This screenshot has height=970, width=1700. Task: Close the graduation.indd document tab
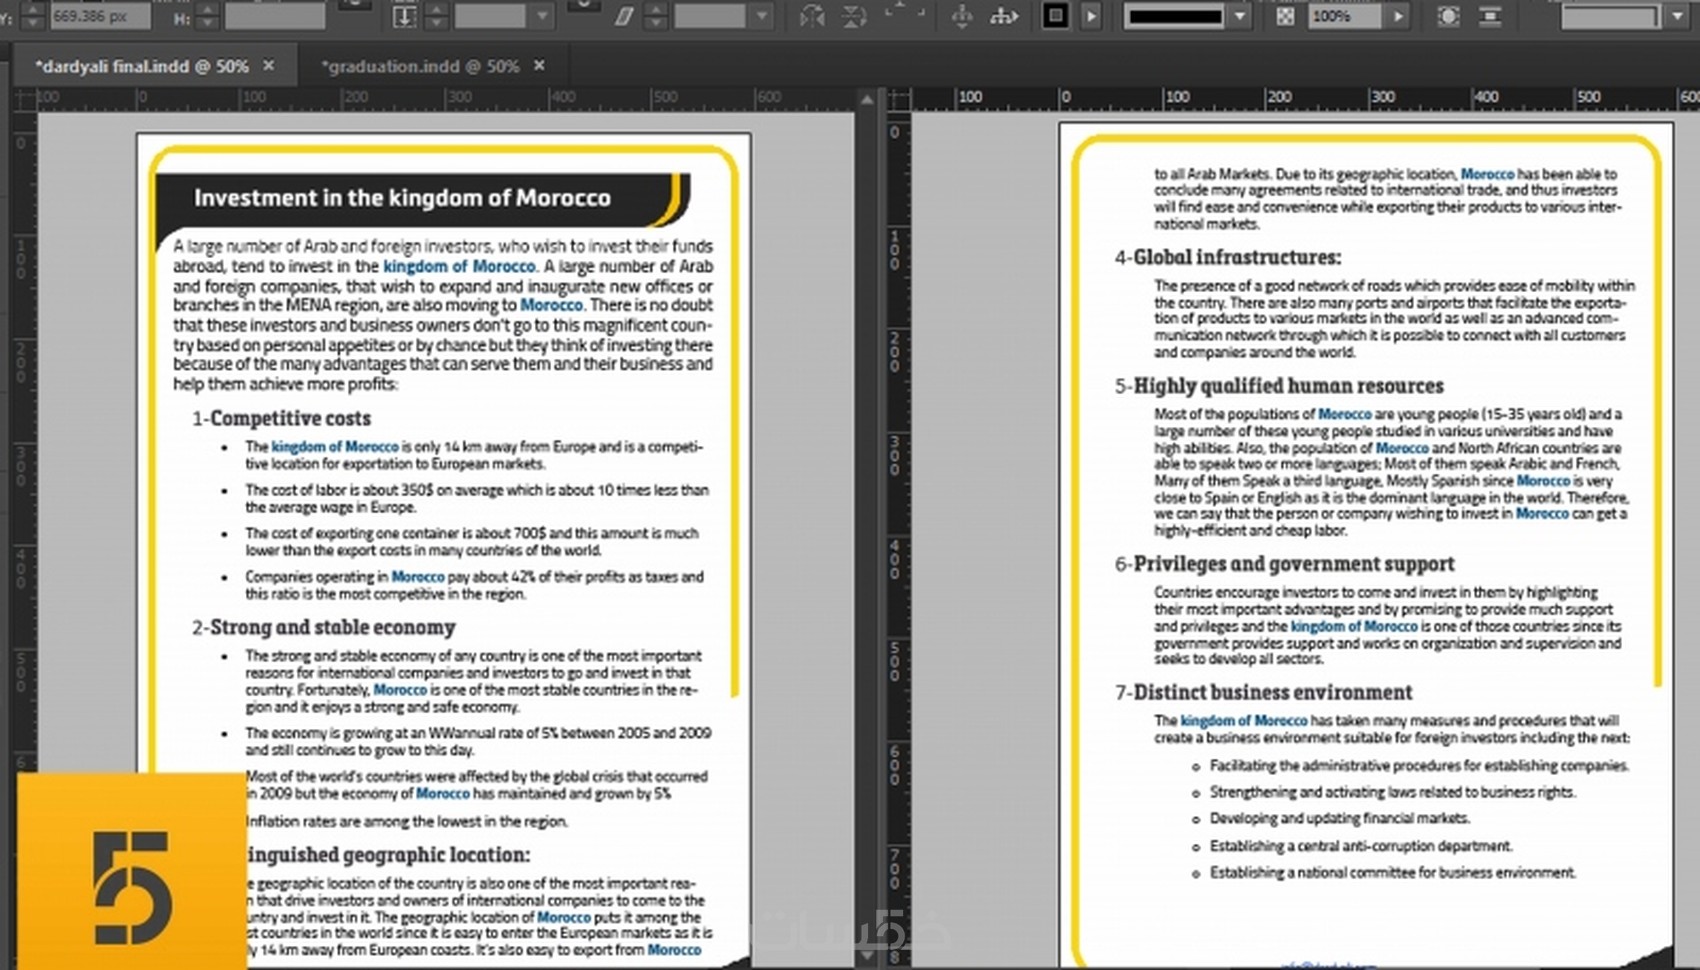(x=539, y=65)
